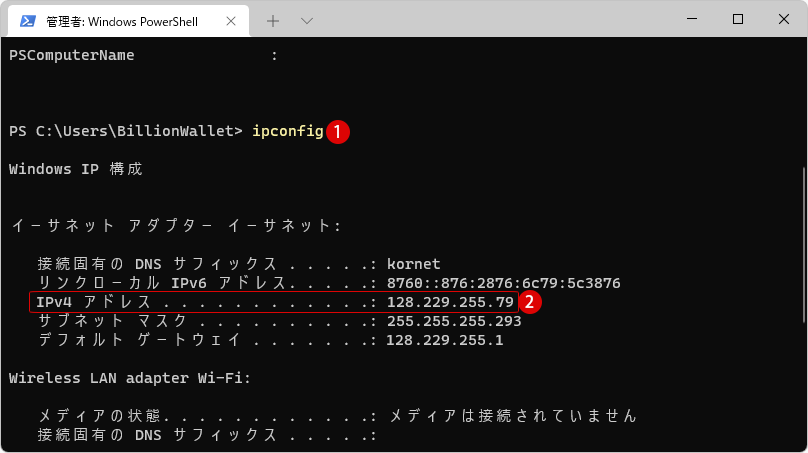This screenshot has width=808, height=453.
Task: Click the イーサネット アダプター イーサネット: line
Action: (176, 225)
